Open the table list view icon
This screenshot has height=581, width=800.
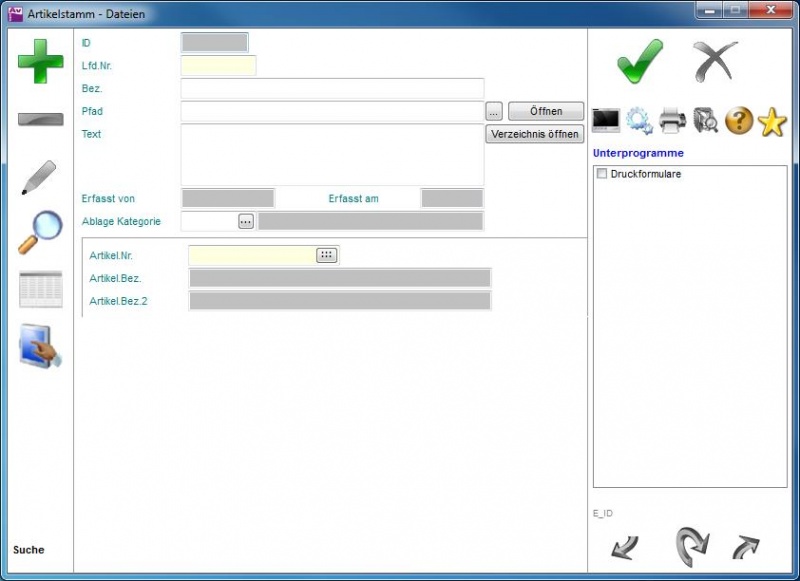[40, 289]
